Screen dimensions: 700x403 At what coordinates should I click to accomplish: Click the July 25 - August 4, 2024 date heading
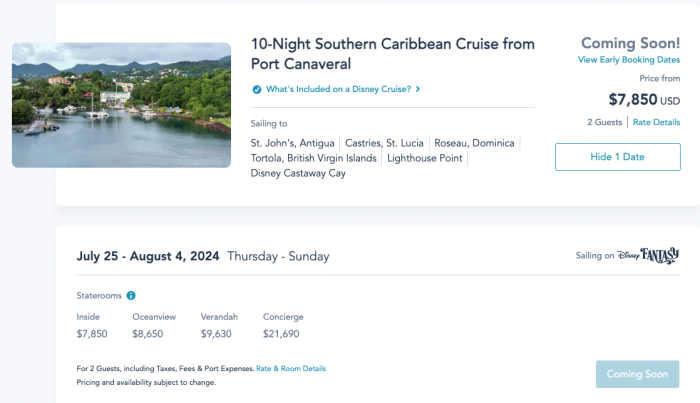[x=148, y=256]
